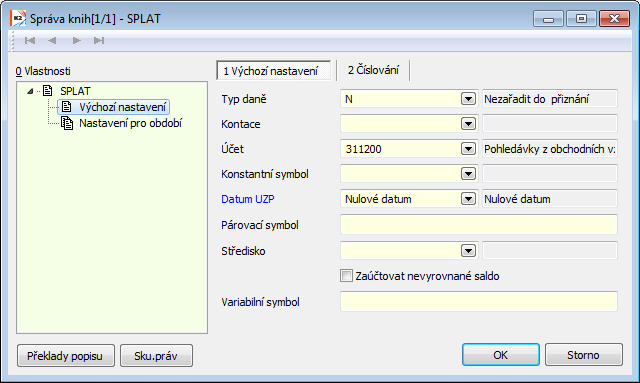
Task: Open the Účet dropdown arrow
Action: (x=468, y=149)
